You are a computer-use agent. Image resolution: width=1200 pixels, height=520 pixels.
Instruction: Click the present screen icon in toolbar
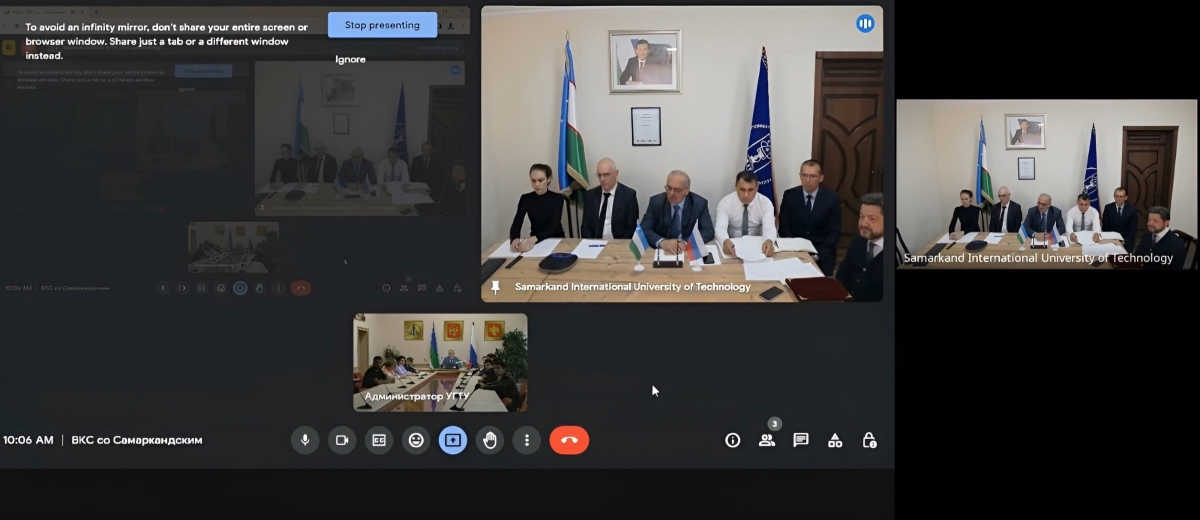point(453,440)
